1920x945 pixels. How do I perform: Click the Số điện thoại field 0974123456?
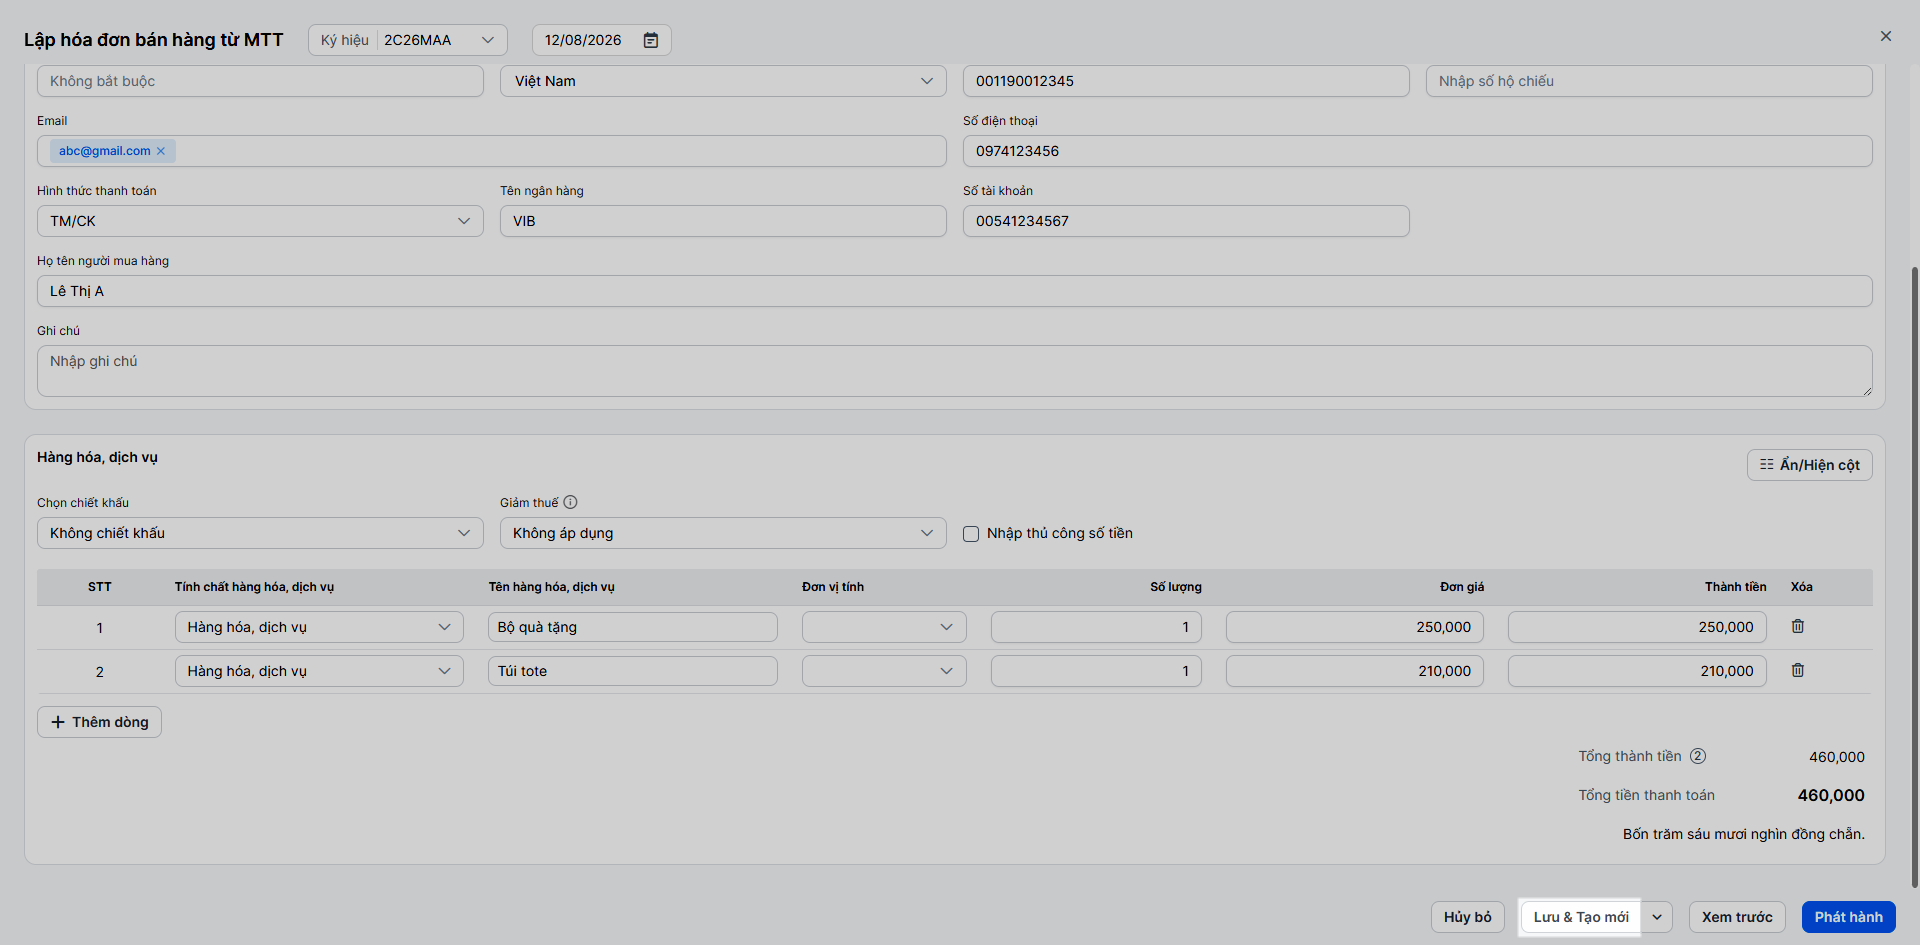(1418, 151)
